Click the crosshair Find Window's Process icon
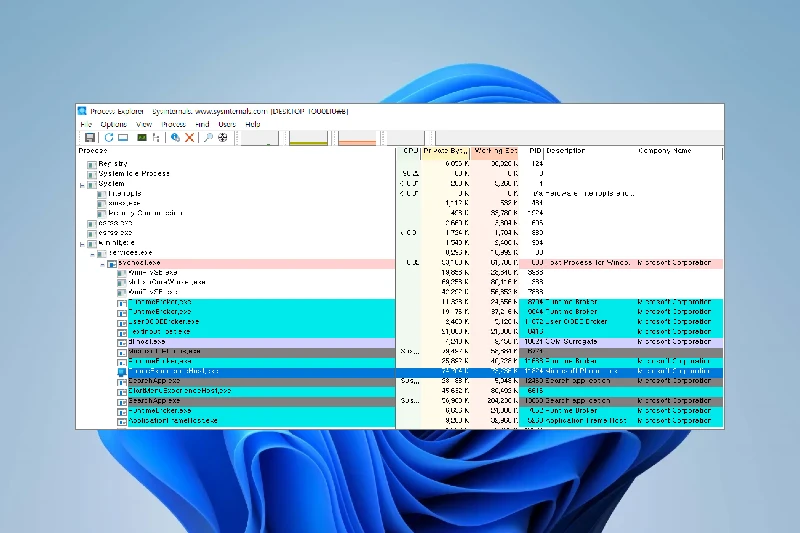800x533 pixels. (222, 138)
